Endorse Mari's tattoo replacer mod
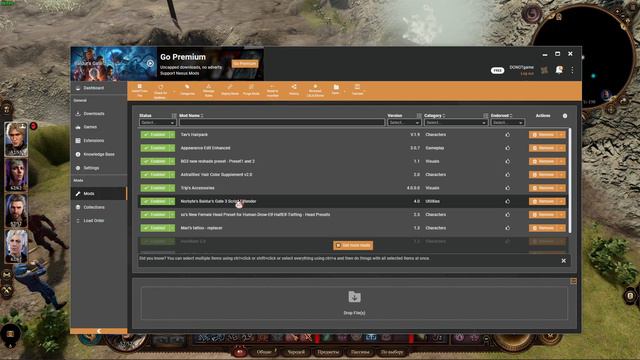 tap(507, 228)
